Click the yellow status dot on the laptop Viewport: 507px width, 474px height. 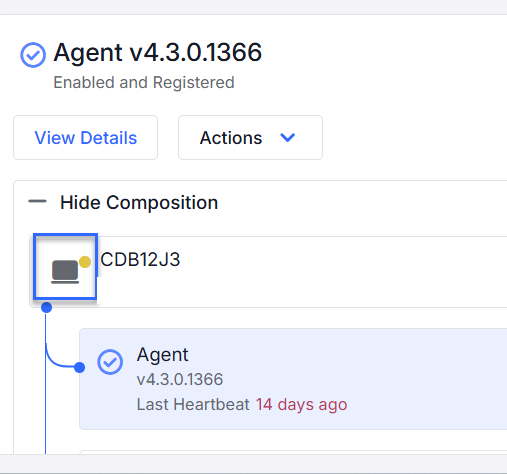[85, 262]
